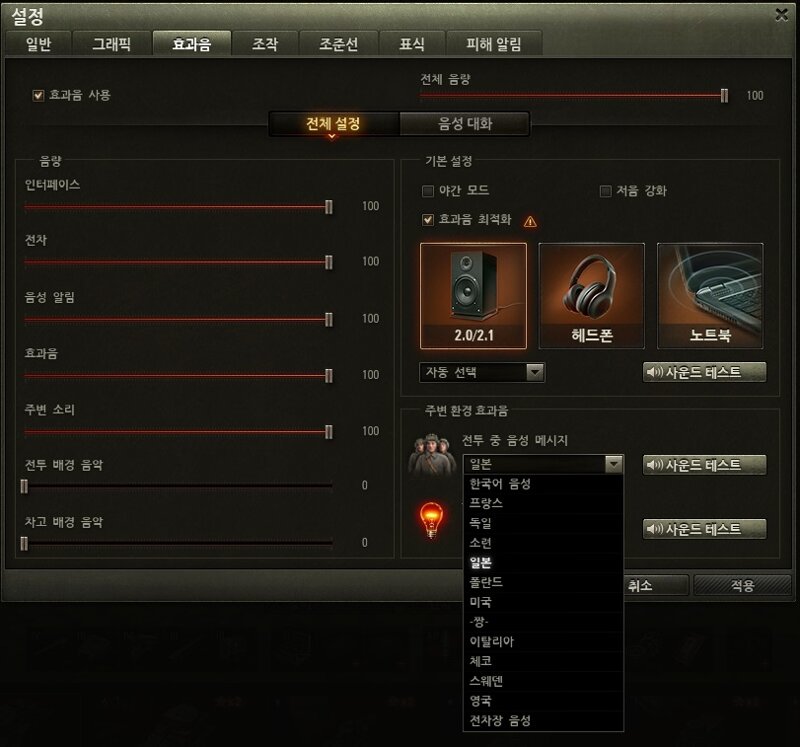
Task: Close the 설정 window with X icon
Action: click(781, 15)
